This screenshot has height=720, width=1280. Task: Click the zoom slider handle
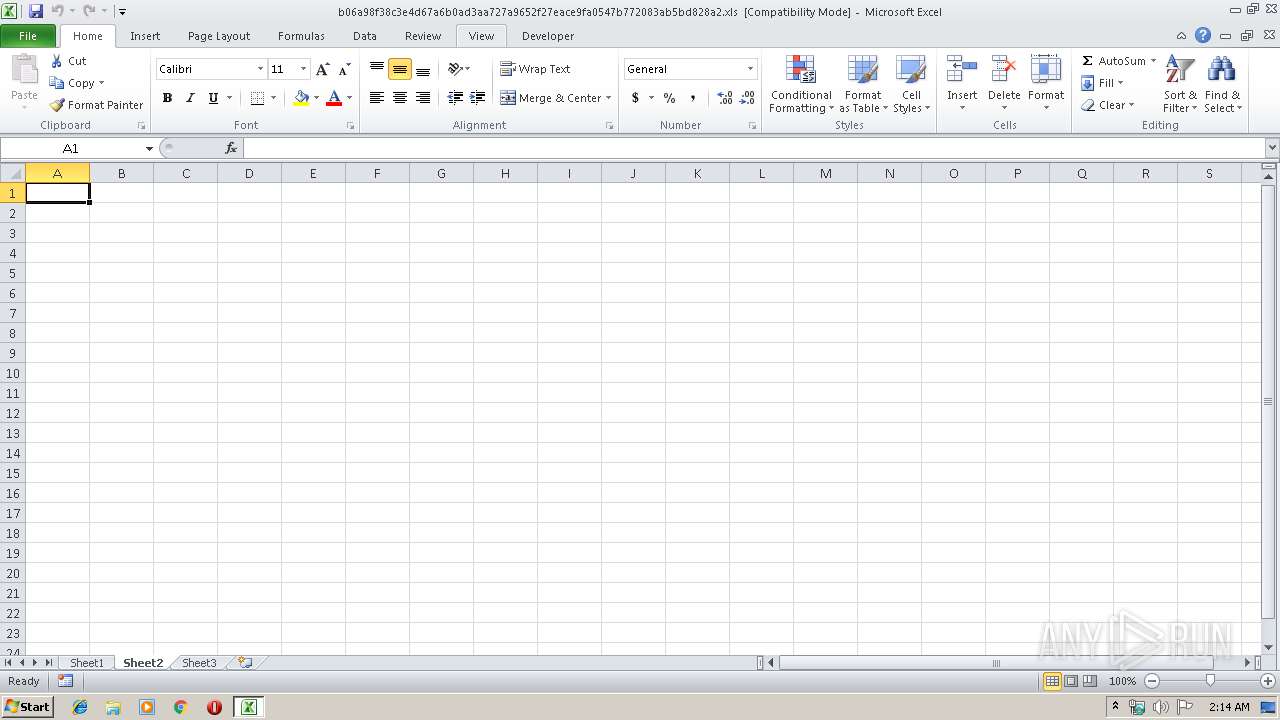(1210, 681)
